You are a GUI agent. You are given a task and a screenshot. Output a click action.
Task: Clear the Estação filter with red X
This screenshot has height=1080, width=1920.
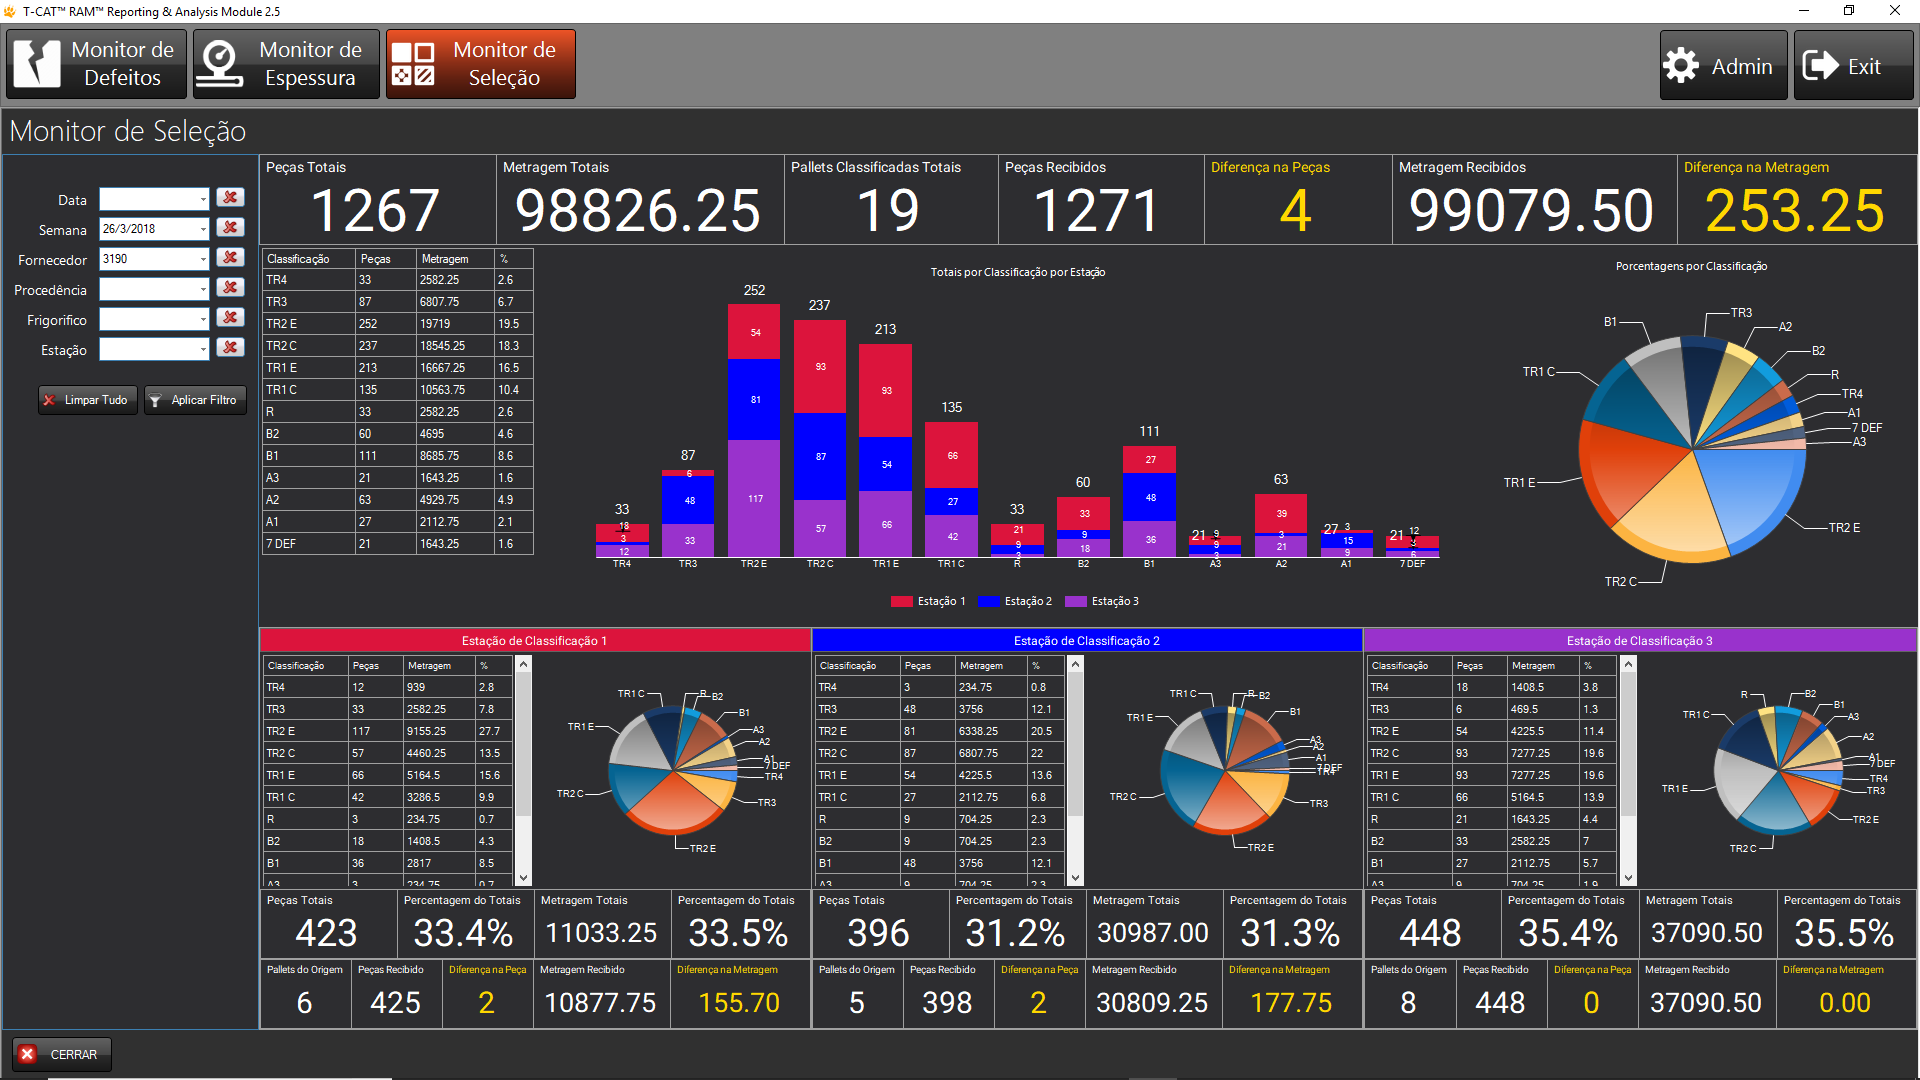point(231,348)
